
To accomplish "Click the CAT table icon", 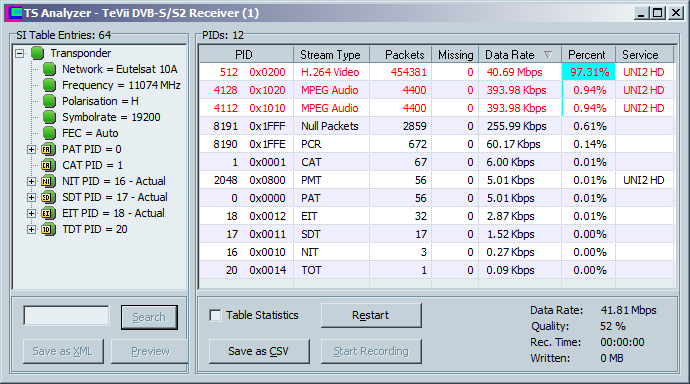I will [48, 165].
